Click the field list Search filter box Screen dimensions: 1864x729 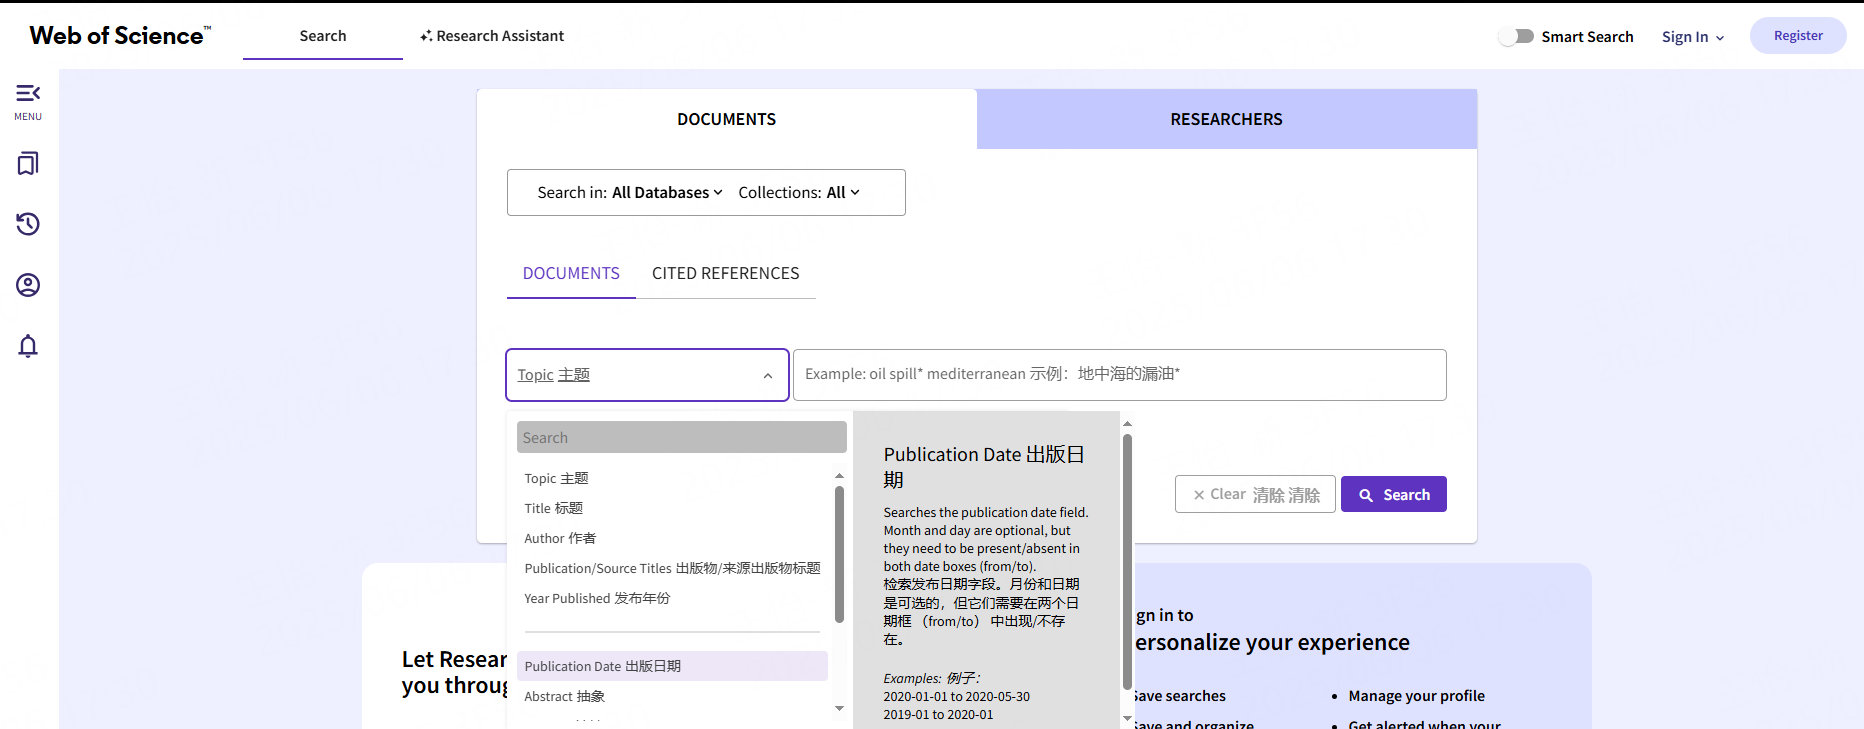682,437
